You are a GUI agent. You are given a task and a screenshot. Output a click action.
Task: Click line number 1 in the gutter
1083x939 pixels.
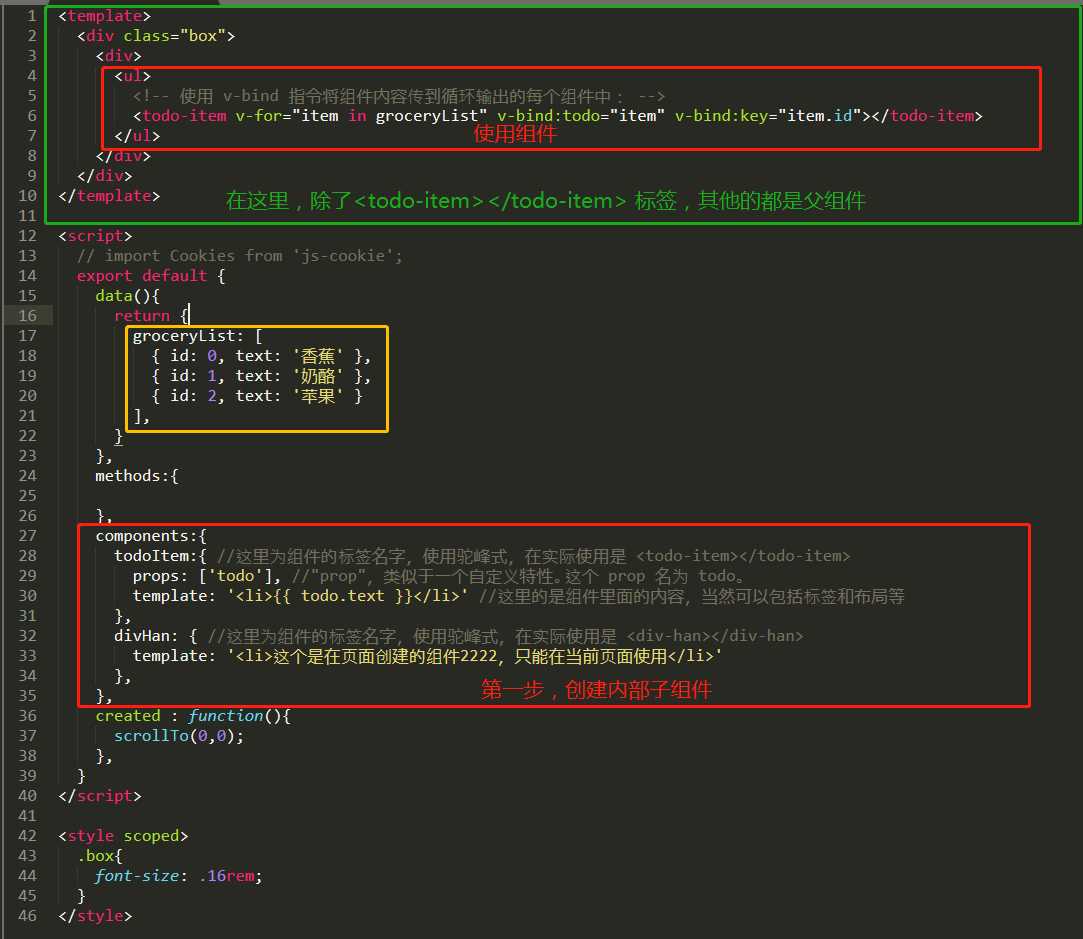32,16
